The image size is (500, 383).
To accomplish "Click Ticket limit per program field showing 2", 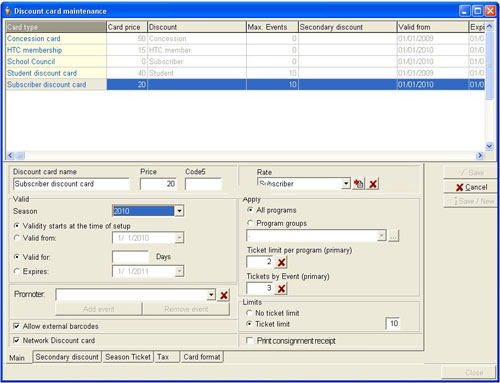I will coord(260,262).
